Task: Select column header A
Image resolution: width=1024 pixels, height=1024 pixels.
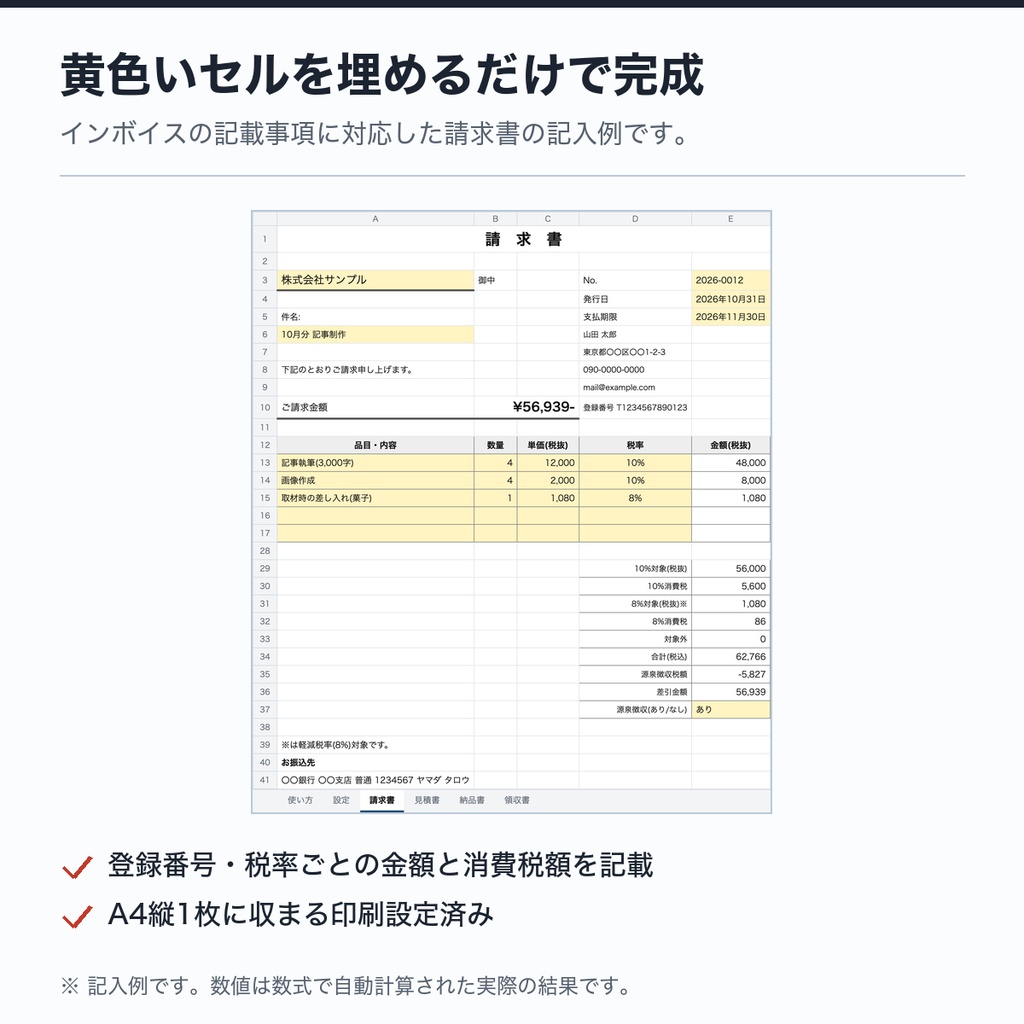Action: (x=376, y=219)
